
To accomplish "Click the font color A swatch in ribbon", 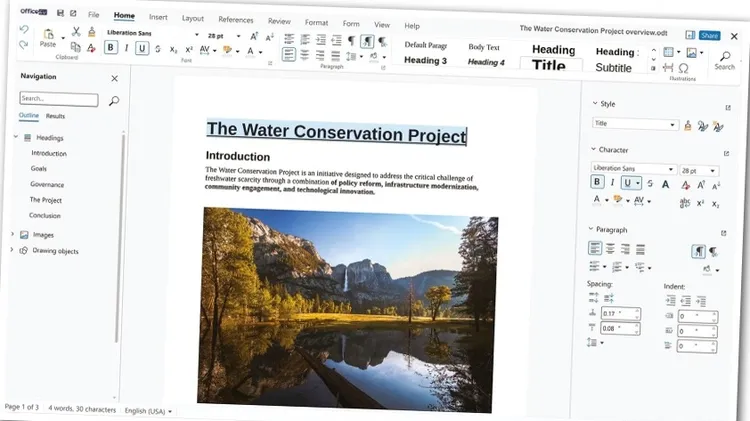I will (253, 50).
